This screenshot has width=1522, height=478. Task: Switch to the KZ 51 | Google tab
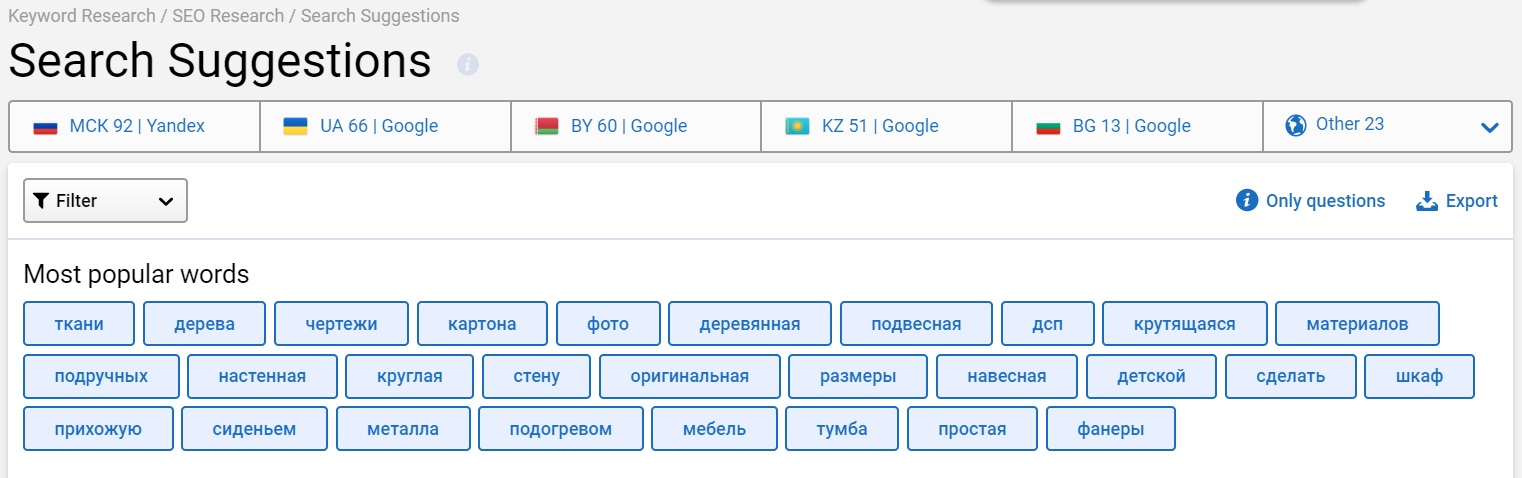pos(880,126)
